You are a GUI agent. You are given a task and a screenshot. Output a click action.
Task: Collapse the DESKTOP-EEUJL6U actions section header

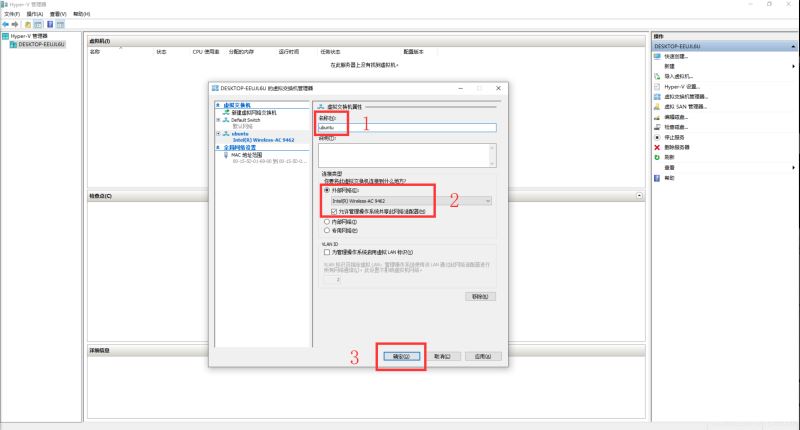point(794,46)
